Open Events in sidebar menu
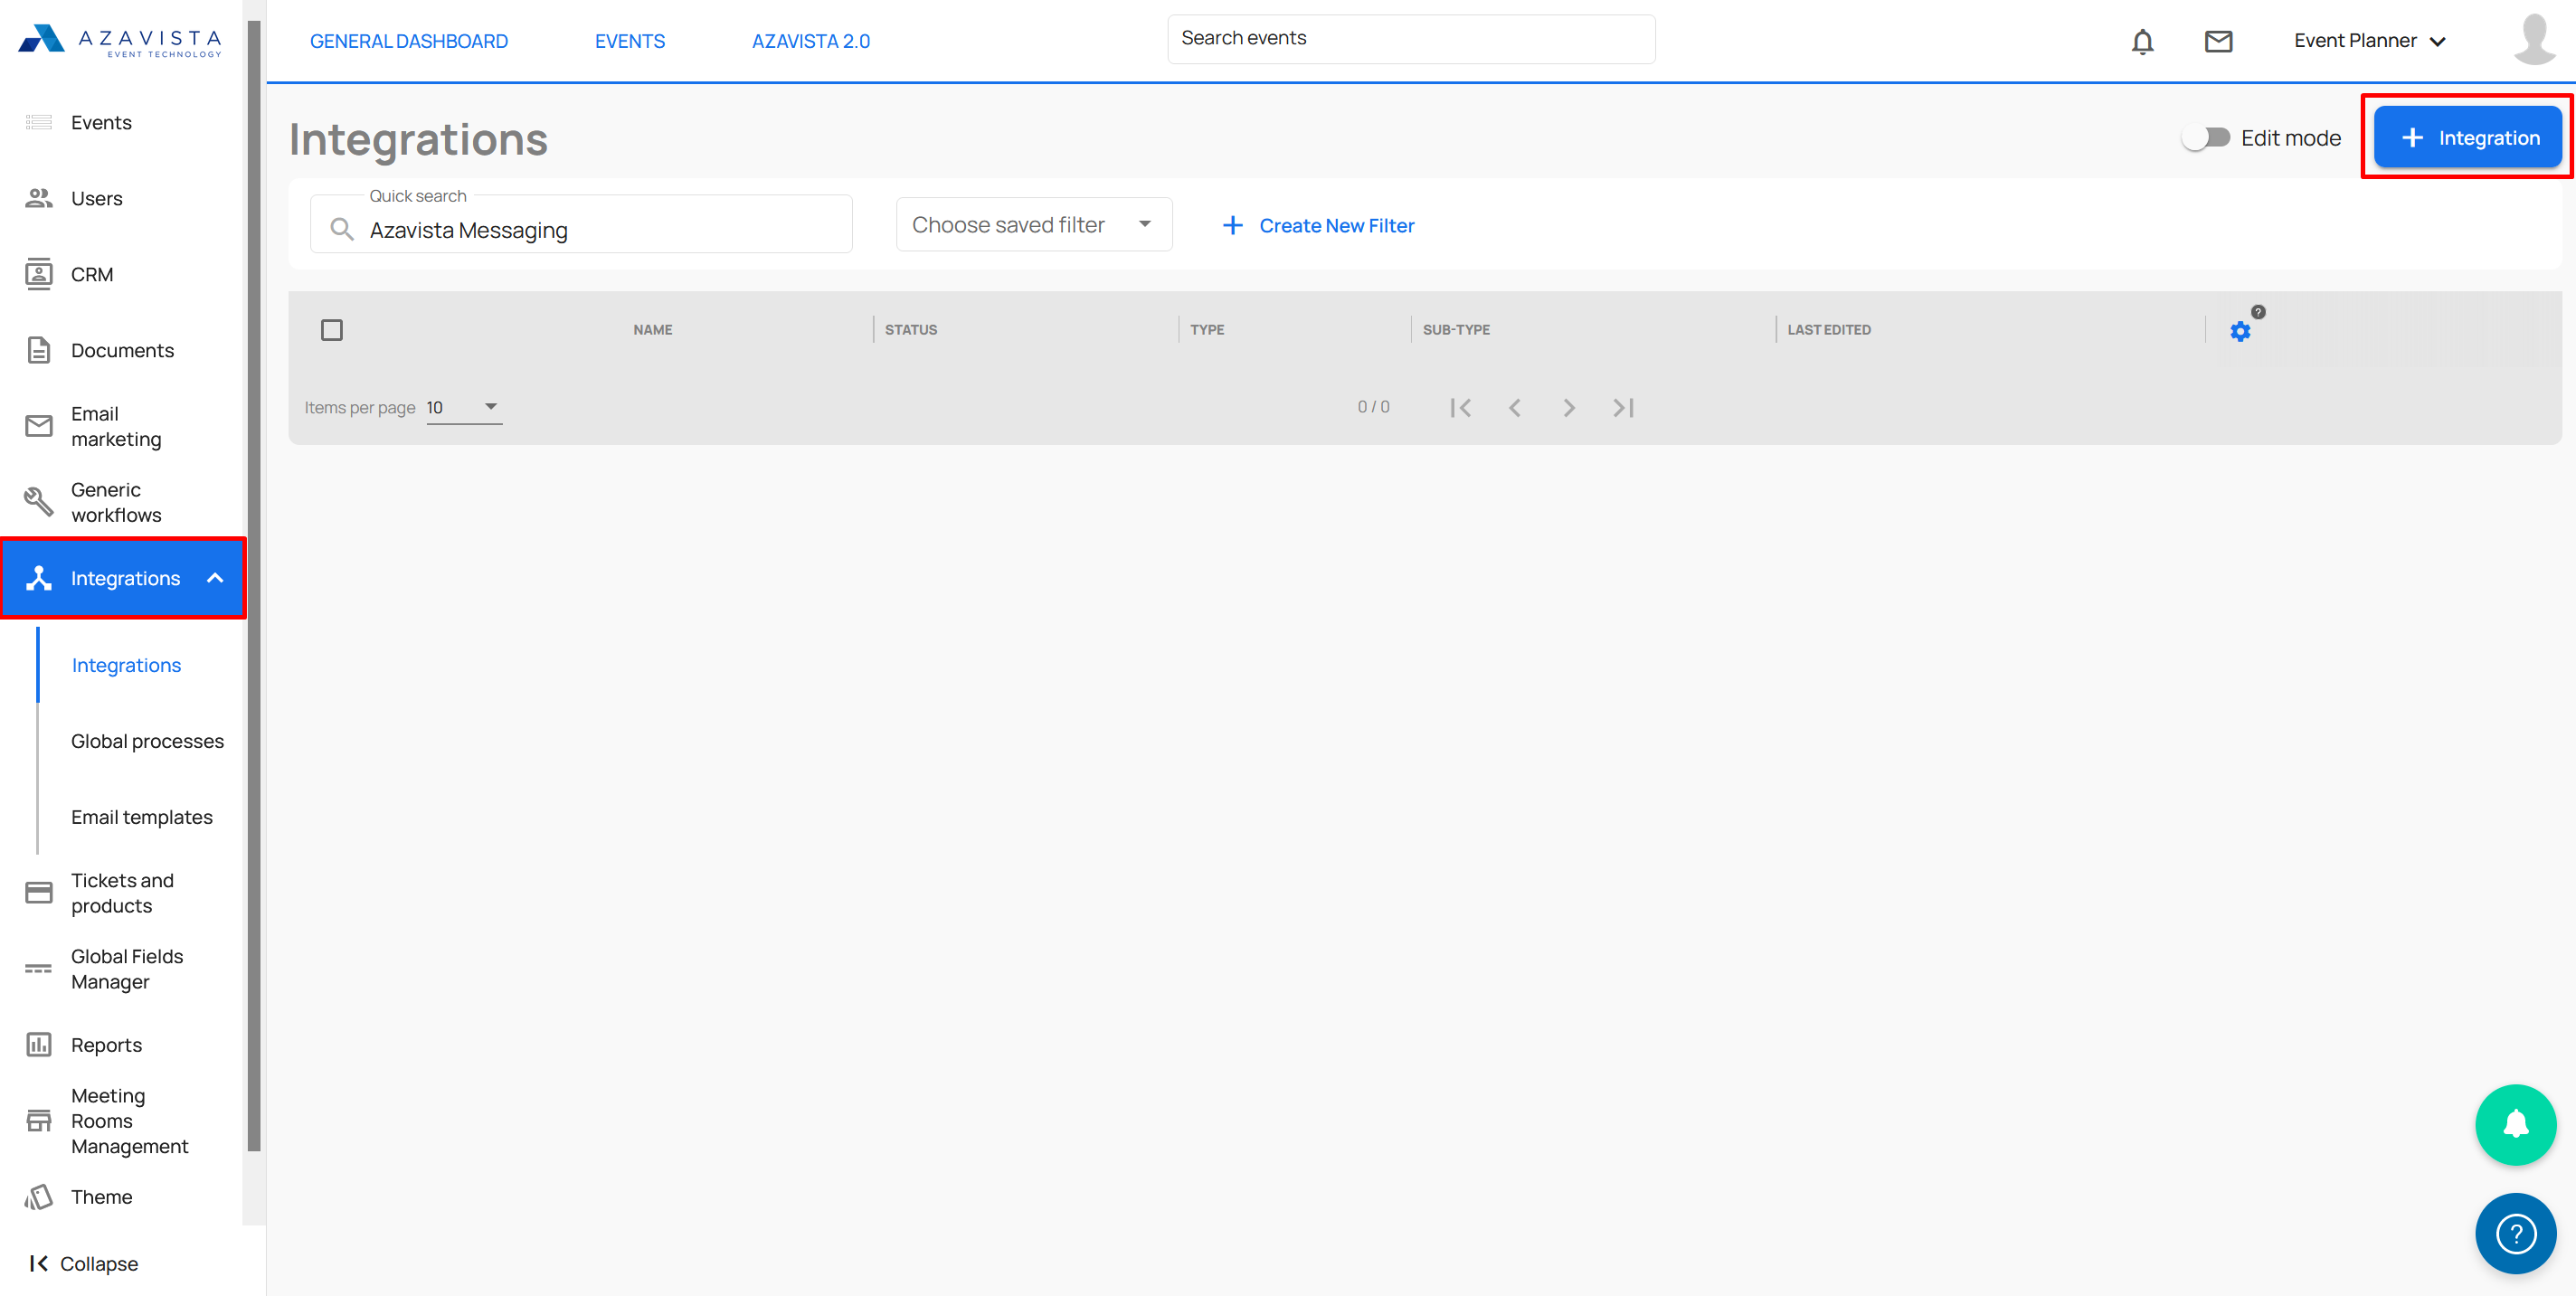This screenshot has height=1296, width=2576. (x=101, y=122)
